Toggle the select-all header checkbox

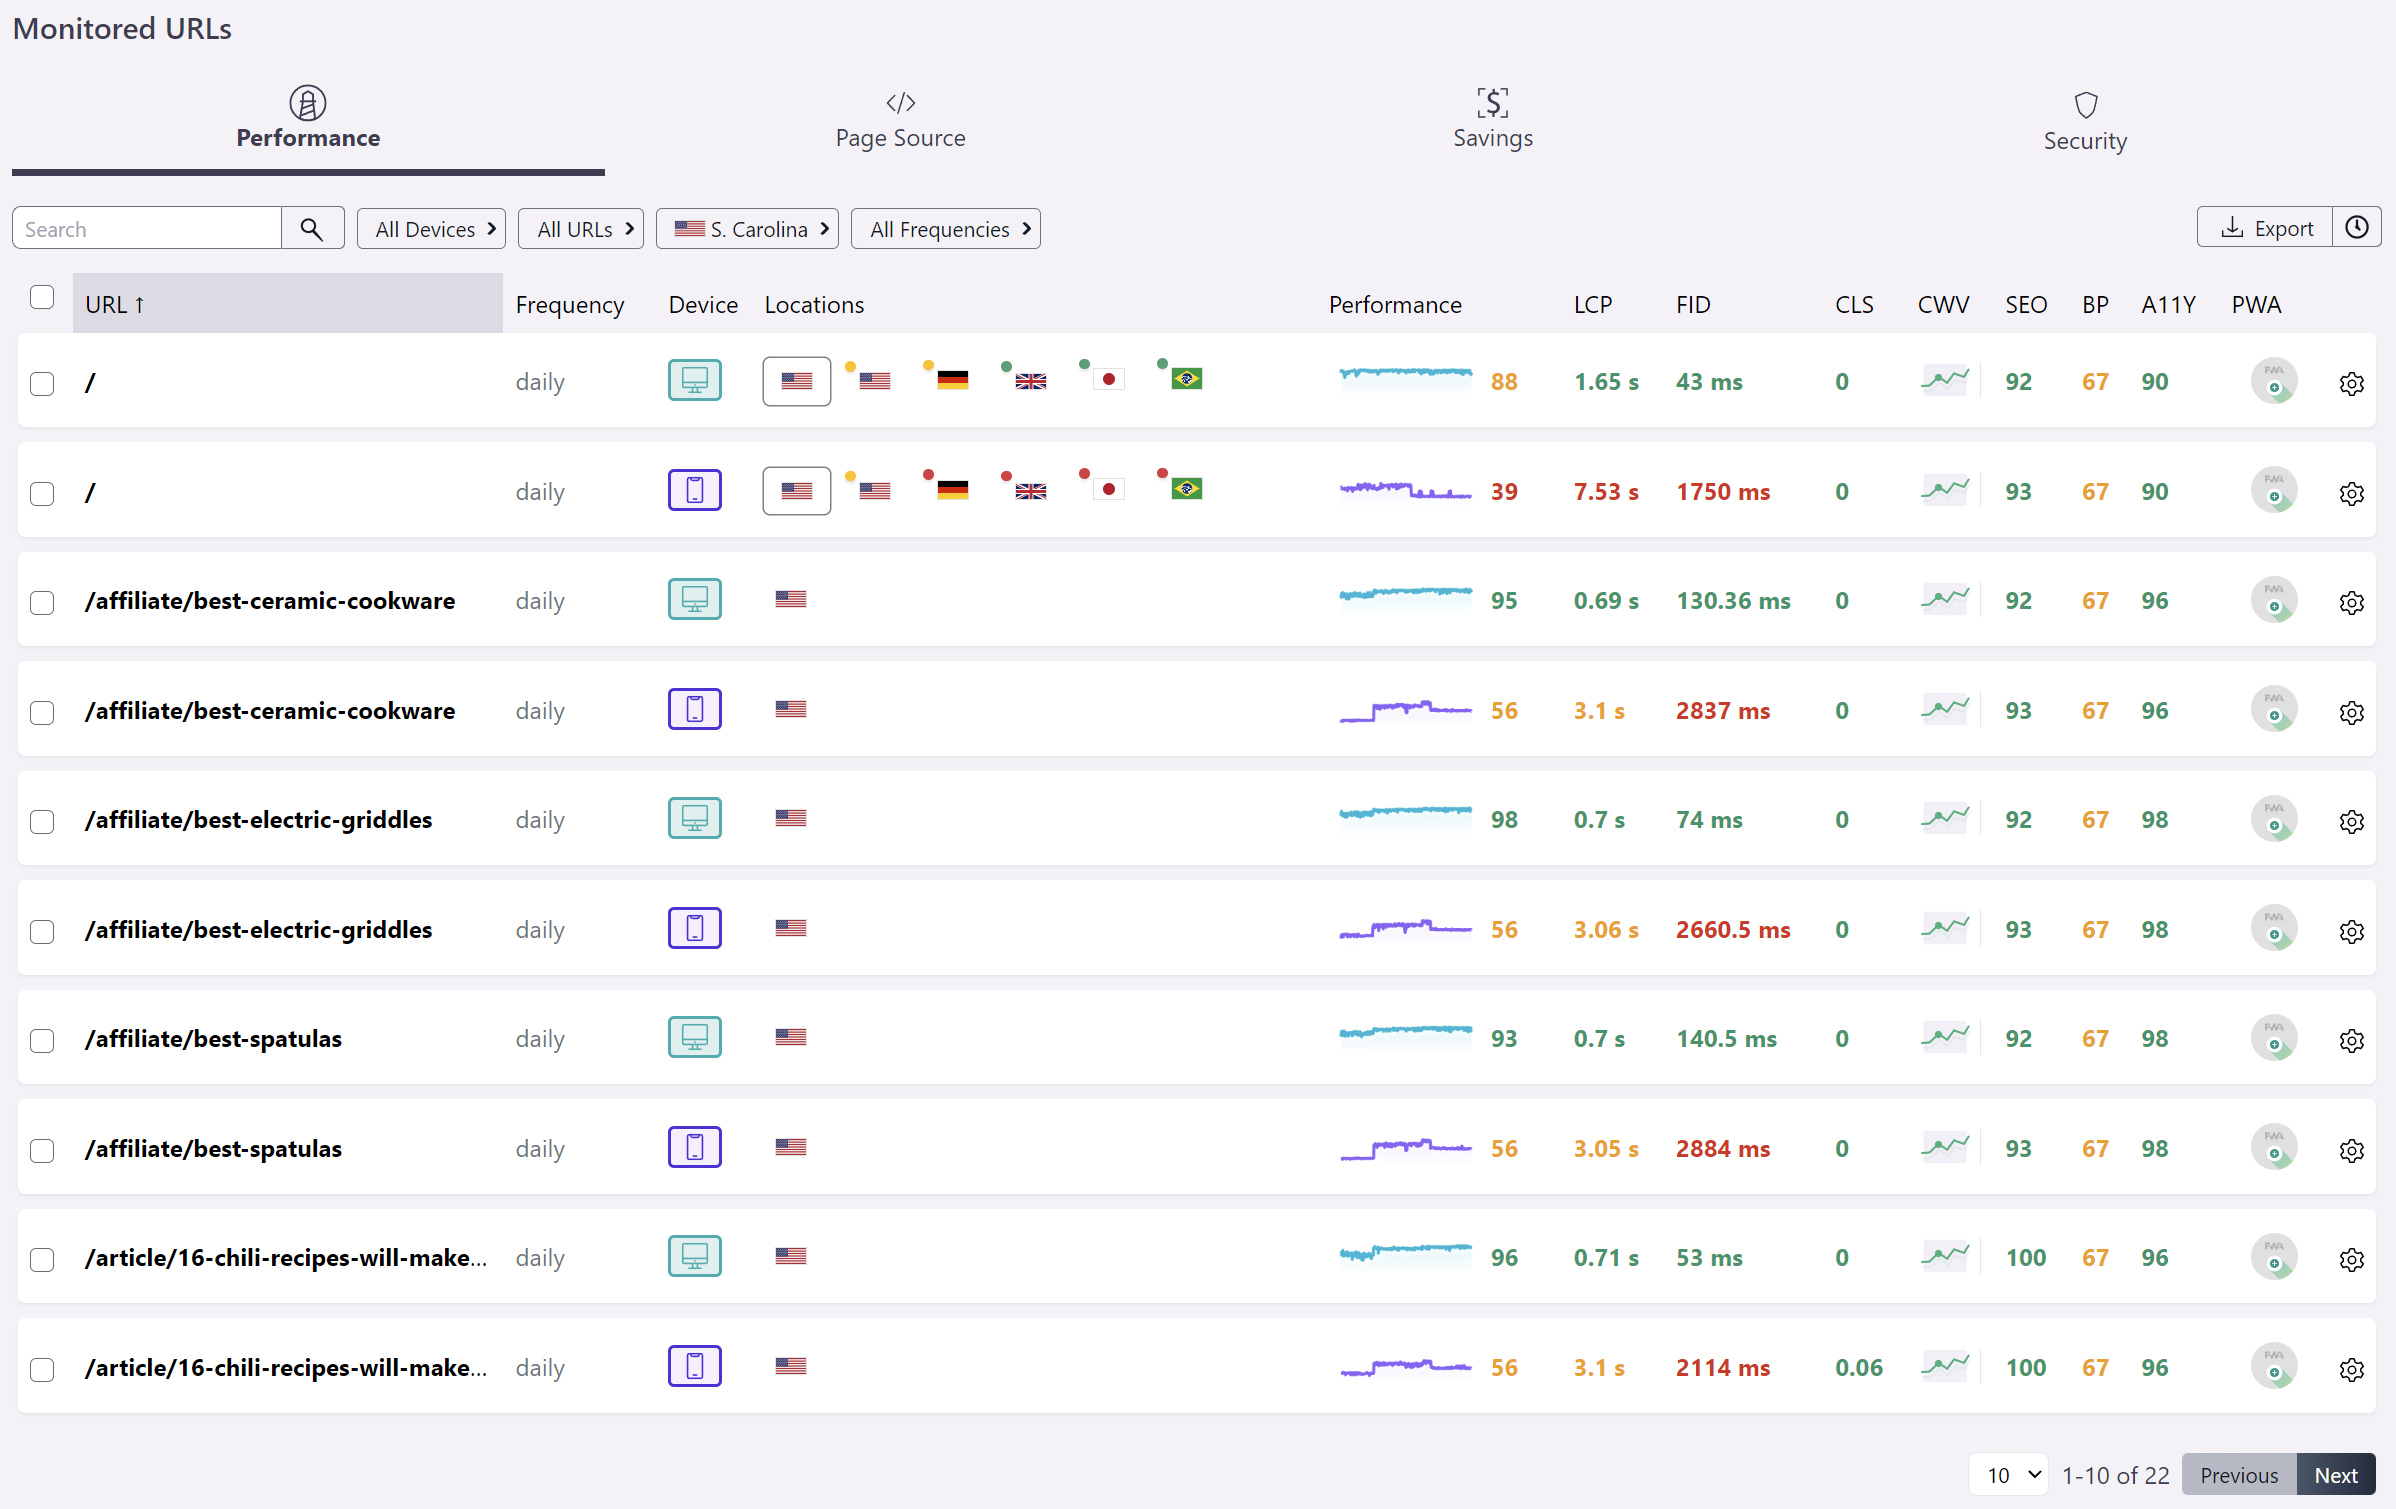click(x=42, y=297)
